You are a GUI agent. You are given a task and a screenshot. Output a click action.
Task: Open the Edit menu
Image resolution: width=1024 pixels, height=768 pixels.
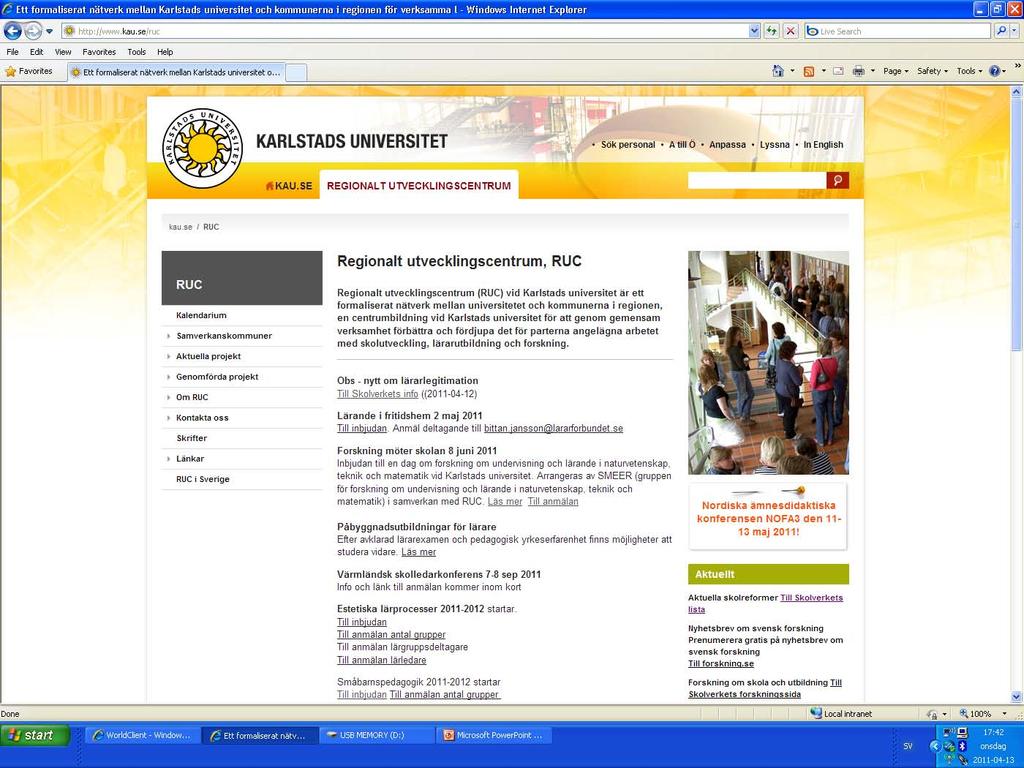pos(37,52)
